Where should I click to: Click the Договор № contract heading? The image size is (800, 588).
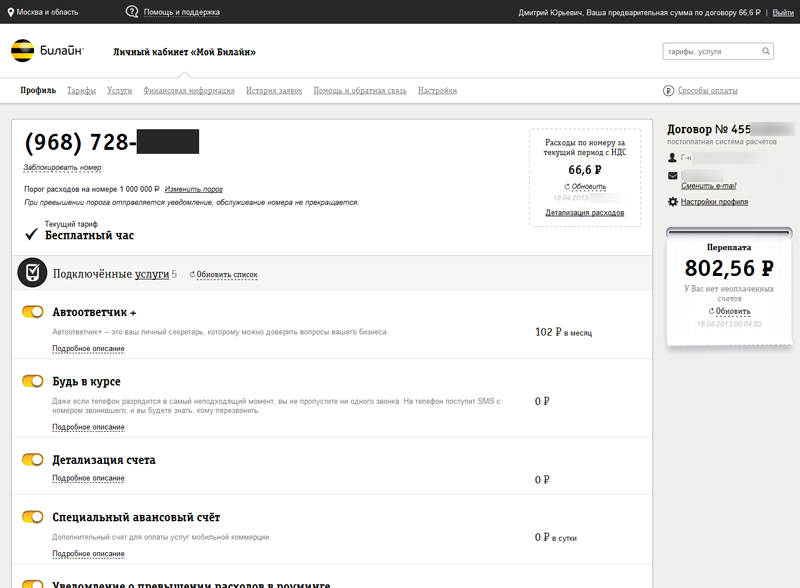[709, 129]
